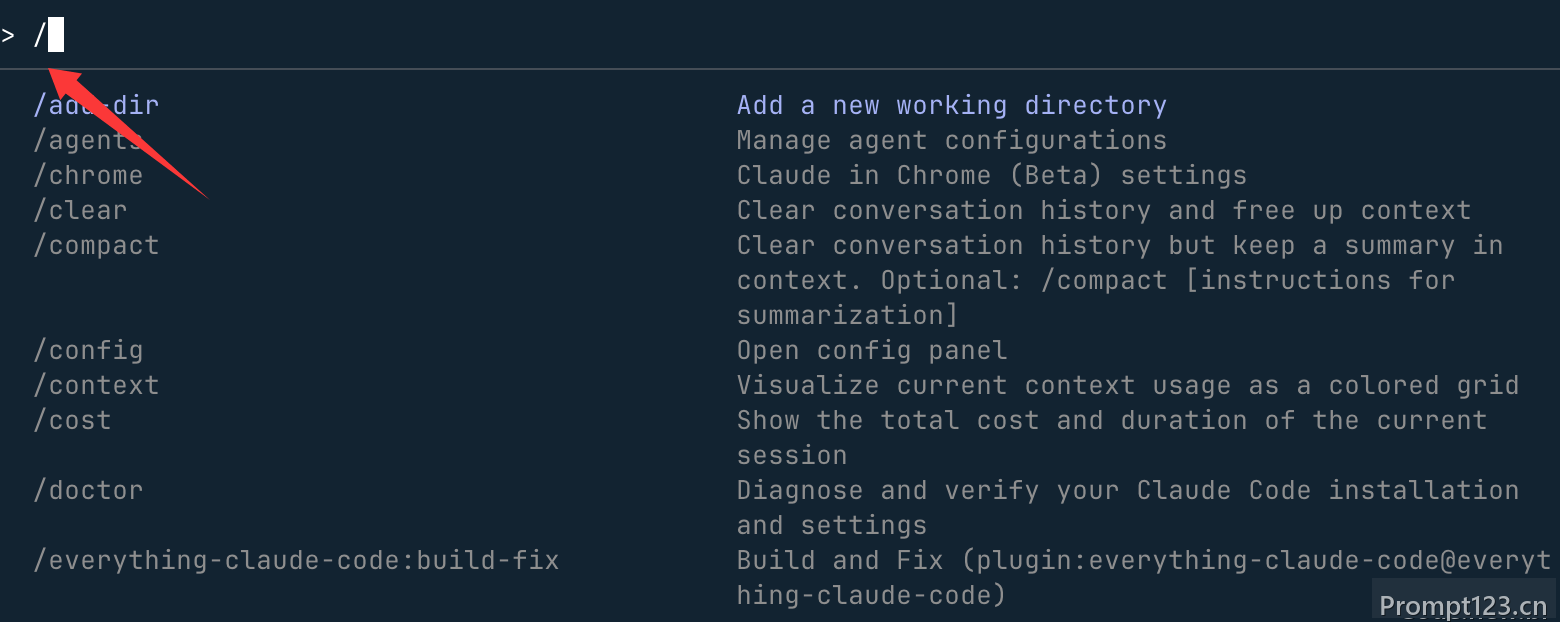Viewport: 1560px width, 622px height.
Task: Run the /doctor command entry
Action: [x=88, y=490]
